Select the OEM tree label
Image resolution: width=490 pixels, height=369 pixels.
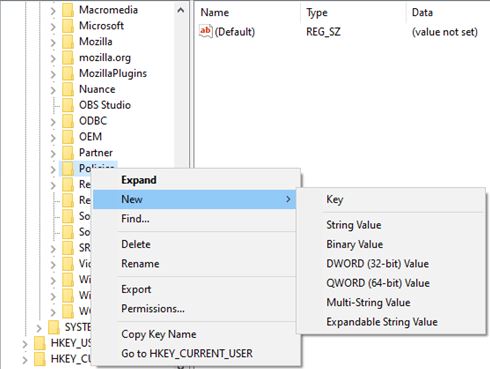(90, 137)
